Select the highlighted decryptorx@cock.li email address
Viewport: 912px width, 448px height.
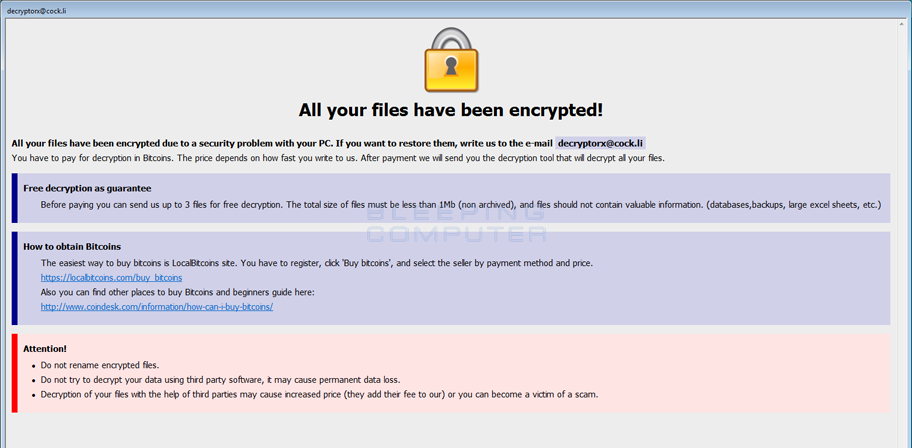(601, 143)
